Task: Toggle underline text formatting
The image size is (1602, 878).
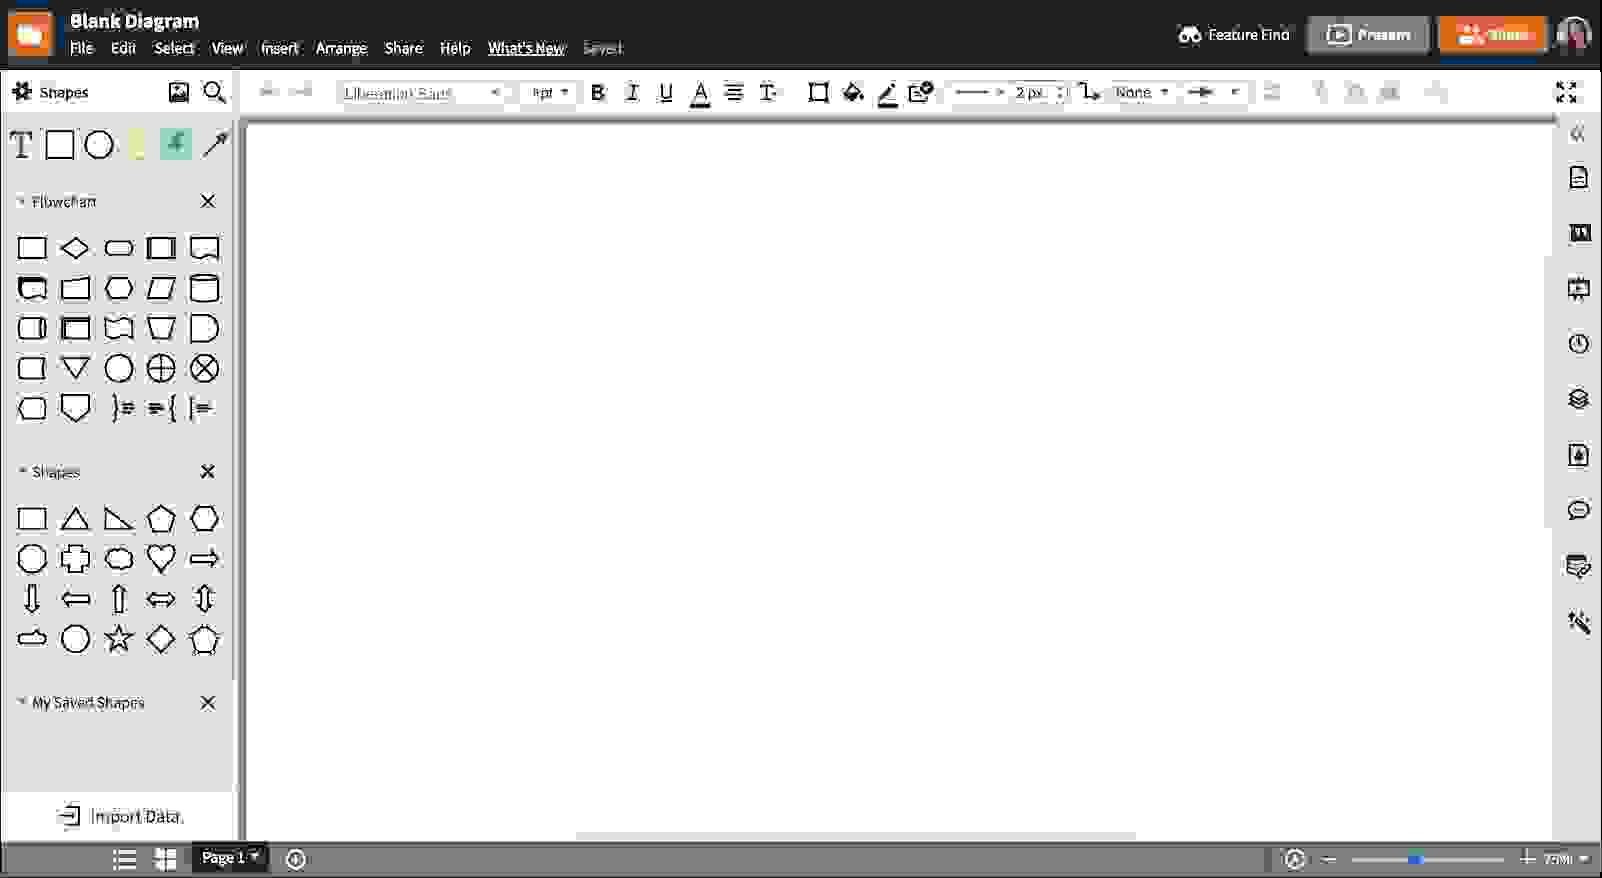Action: tap(666, 93)
